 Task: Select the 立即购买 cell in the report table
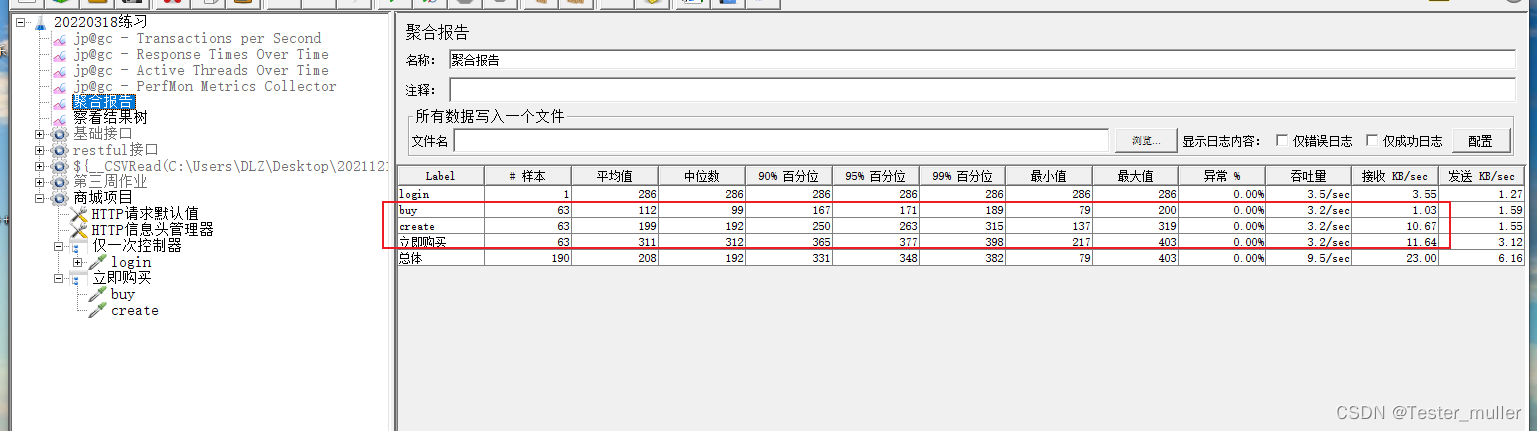441,242
